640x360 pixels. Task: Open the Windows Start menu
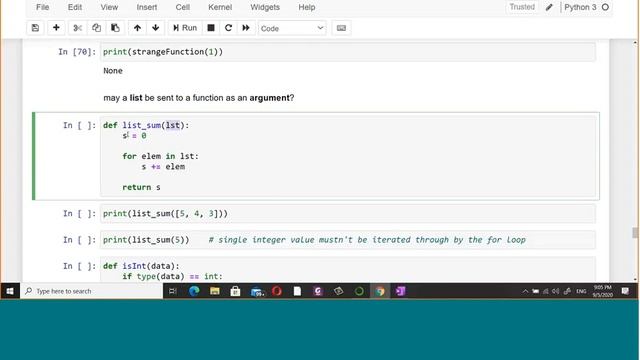[10, 291]
